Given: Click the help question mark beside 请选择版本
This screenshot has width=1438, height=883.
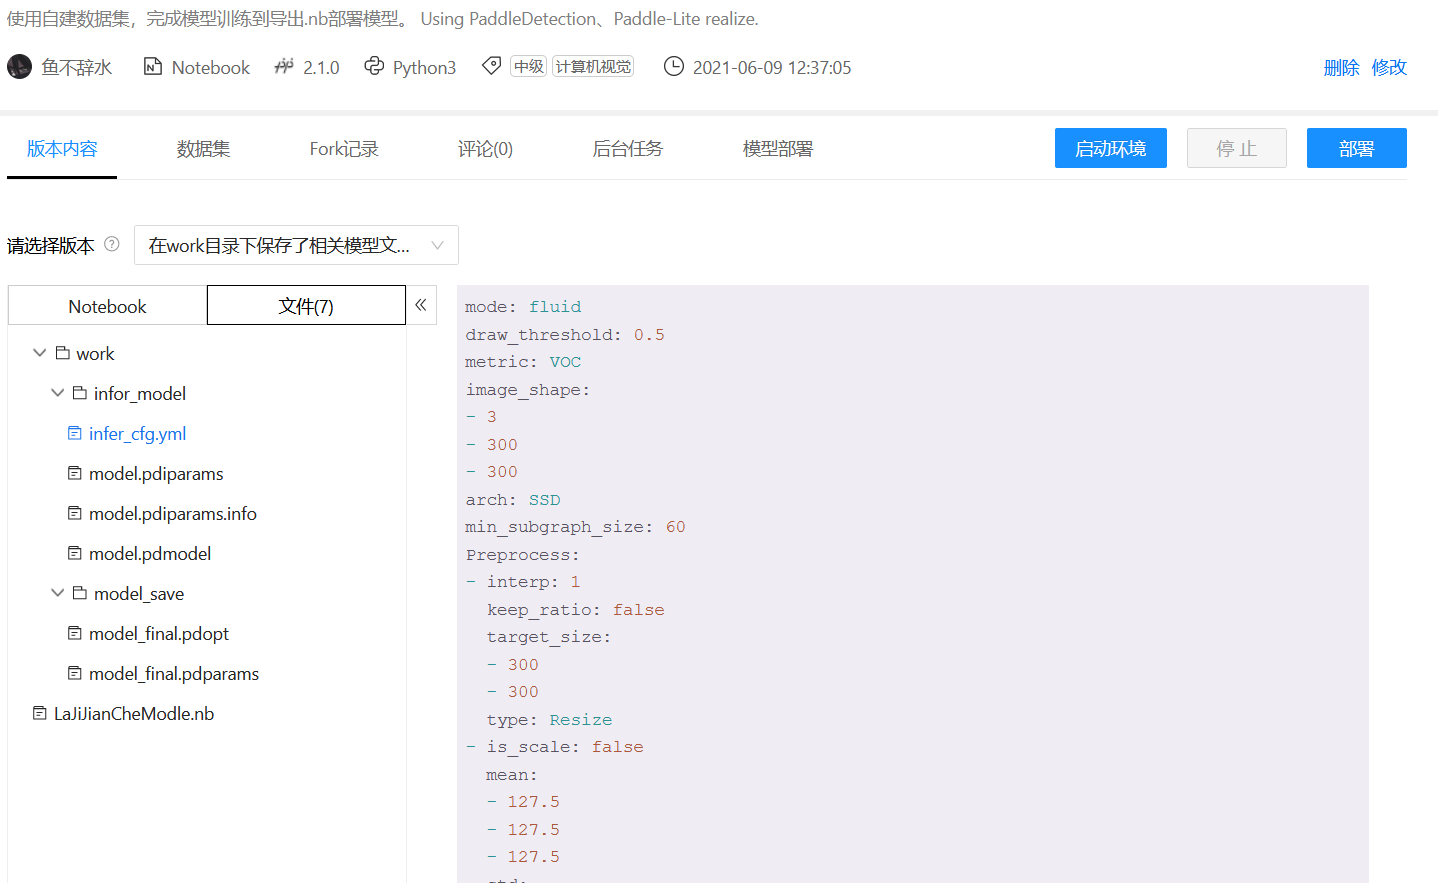Looking at the screenshot, I should click(111, 243).
